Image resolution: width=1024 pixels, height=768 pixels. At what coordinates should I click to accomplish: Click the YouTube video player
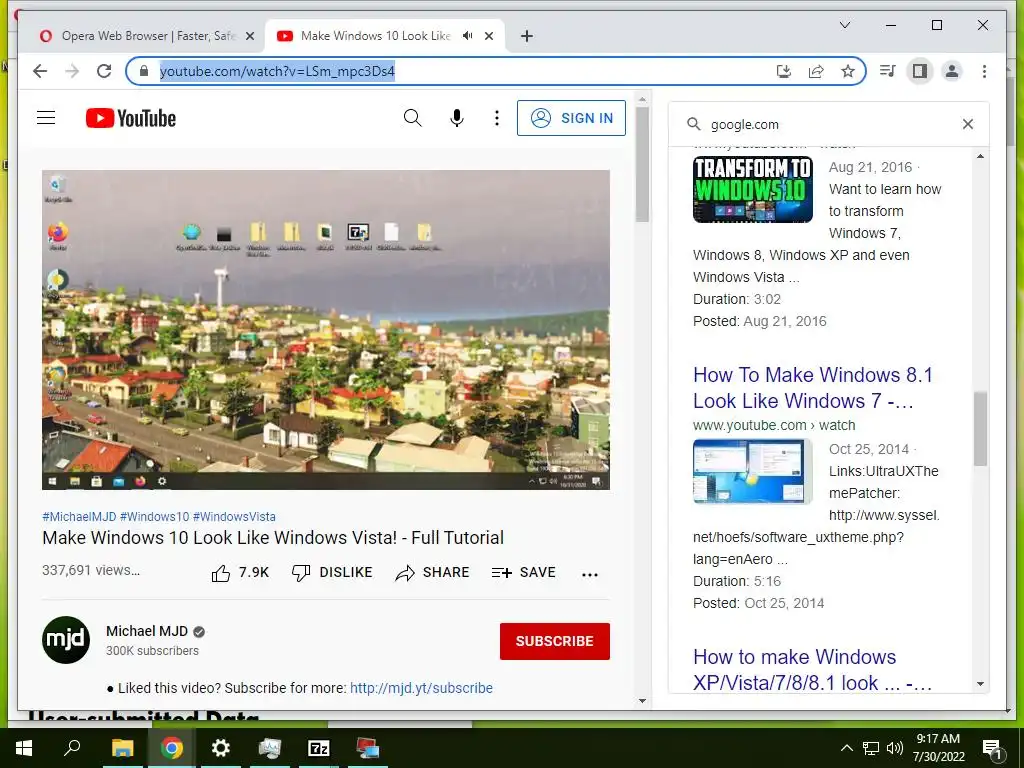[x=326, y=330]
